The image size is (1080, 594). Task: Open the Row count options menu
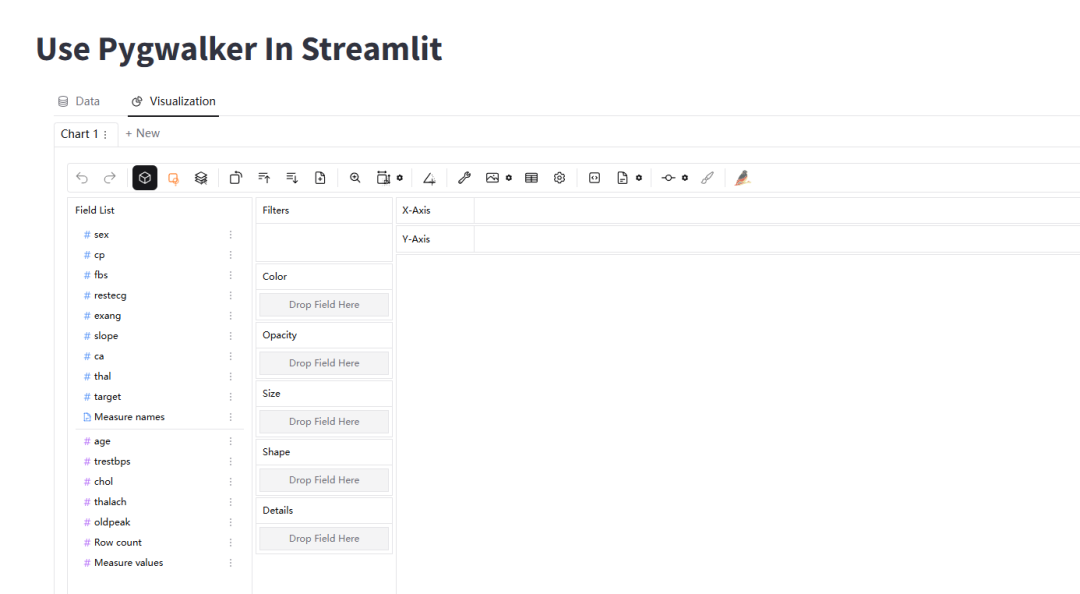(x=231, y=542)
